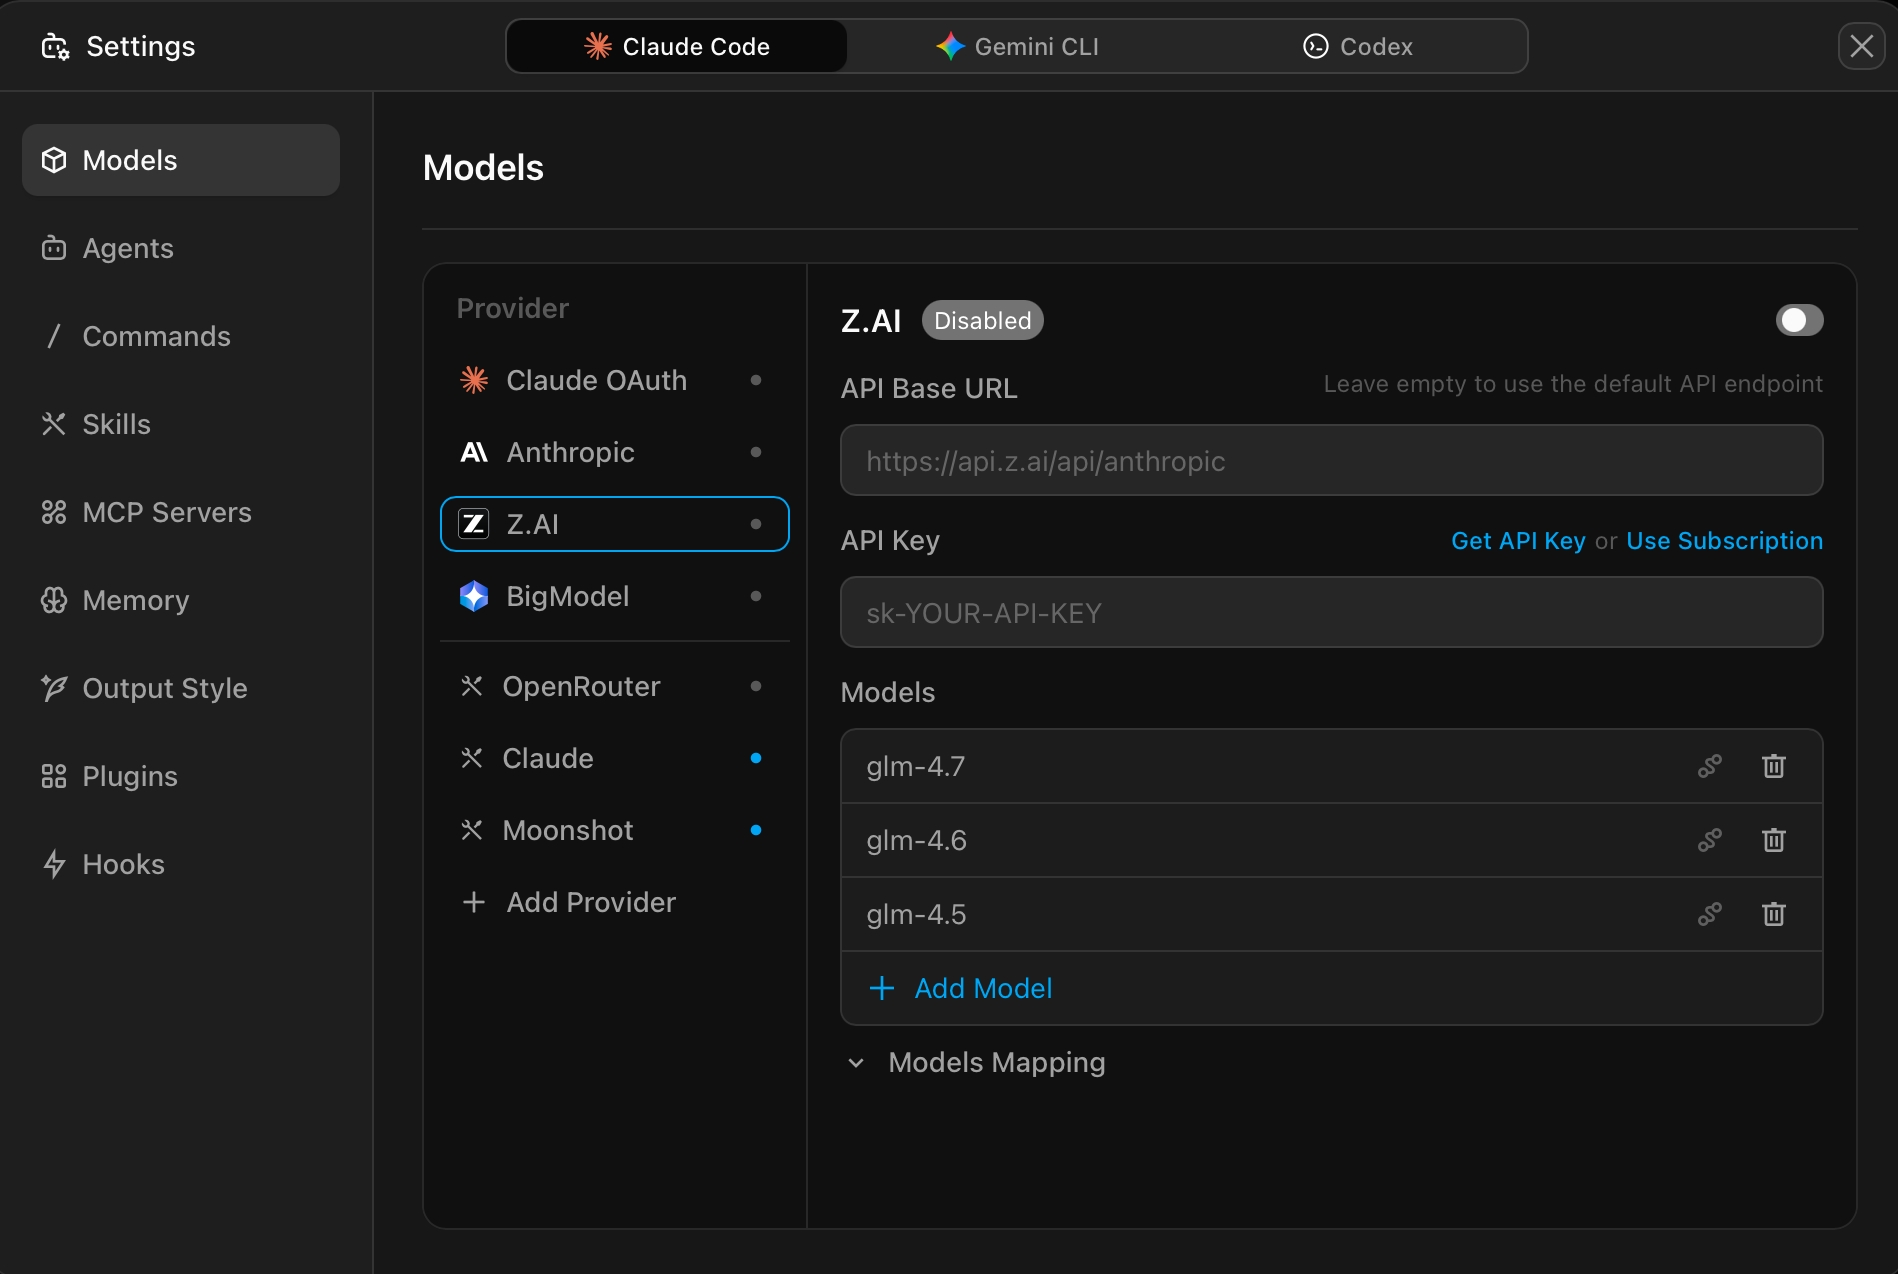The image size is (1898, 1274).
Task: Delete the glm-4.5 model
Action: click(x=1773, y=914)
